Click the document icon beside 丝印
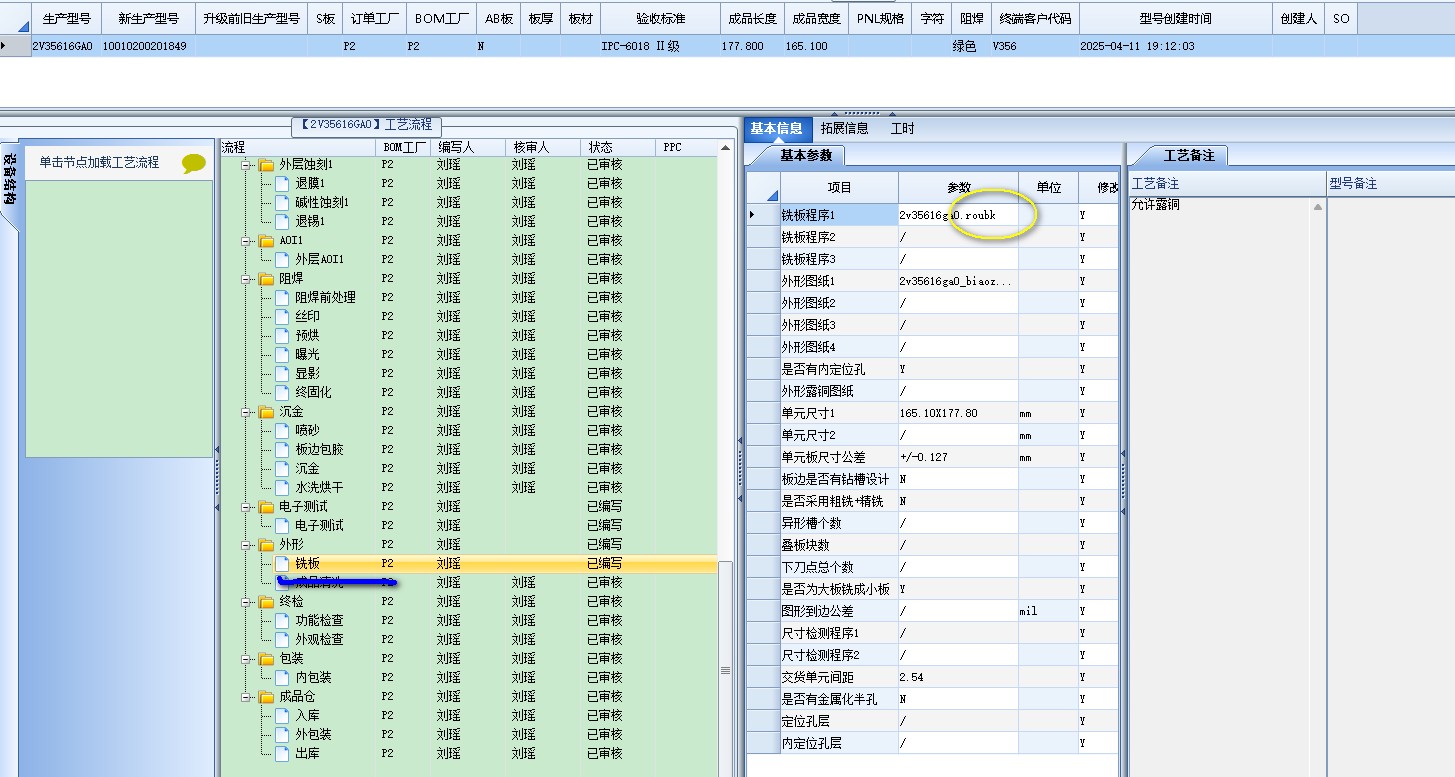The image size is (1455, 777). tap(282, 316)
